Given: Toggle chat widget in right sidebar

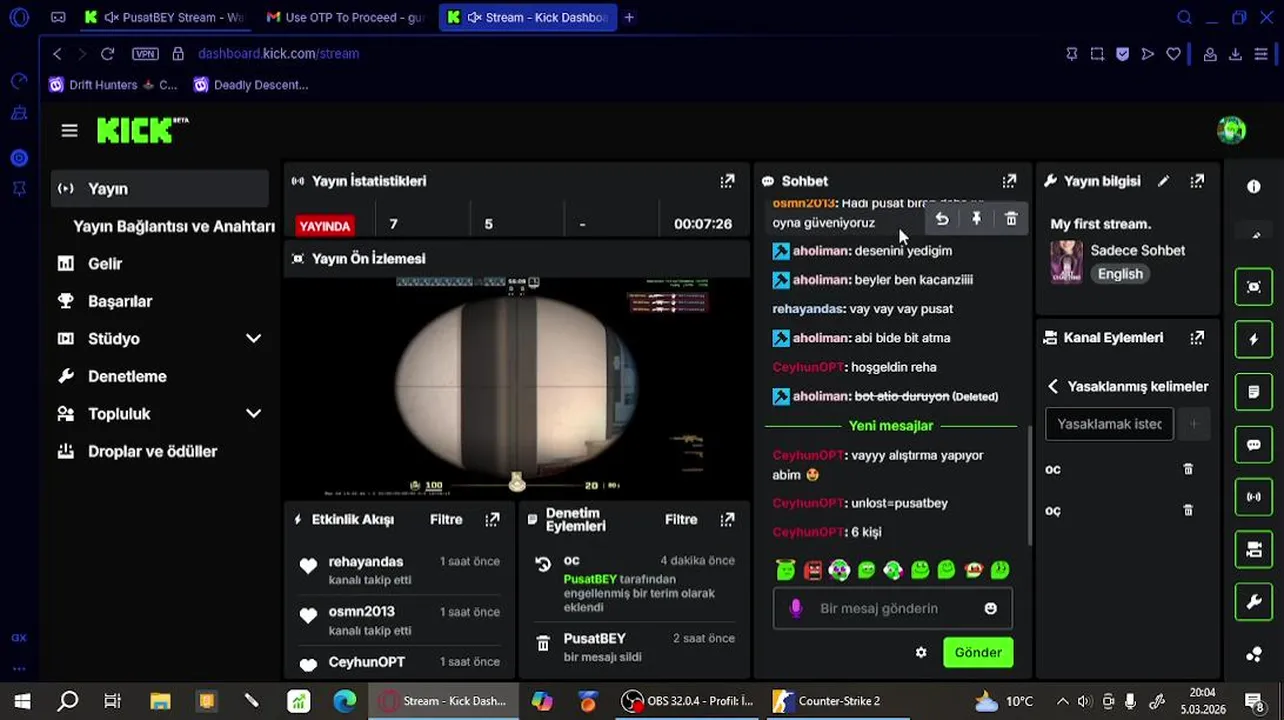Looking at the screenshot, I should click(x=1254, y=445).
